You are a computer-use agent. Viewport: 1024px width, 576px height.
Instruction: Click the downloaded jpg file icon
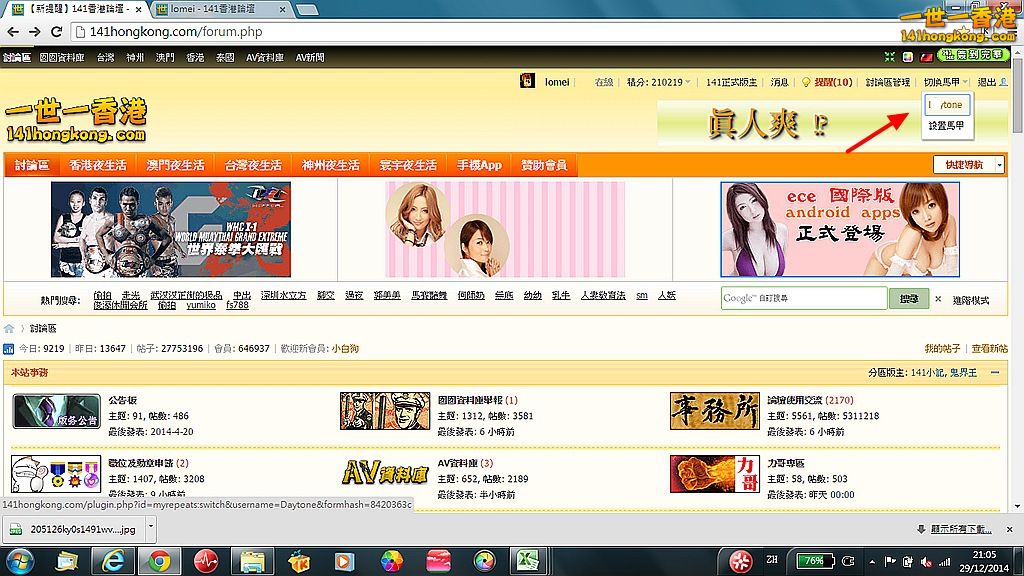click(16, 529)
